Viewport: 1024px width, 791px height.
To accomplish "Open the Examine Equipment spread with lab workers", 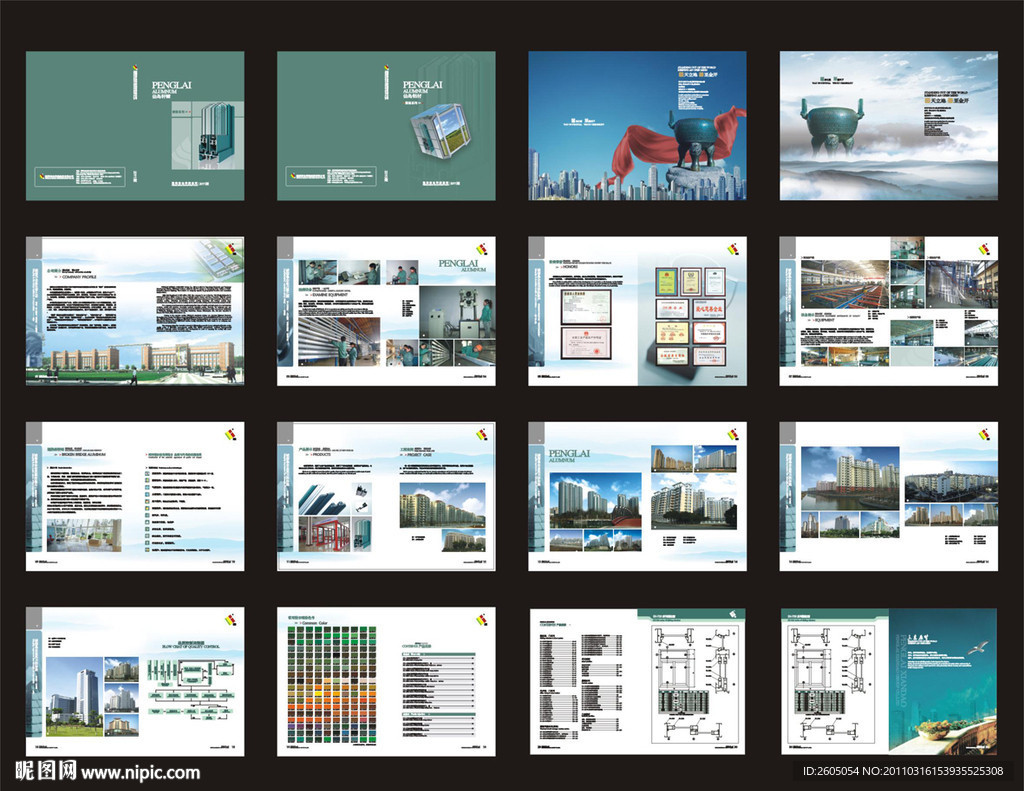I will (386, 311).
